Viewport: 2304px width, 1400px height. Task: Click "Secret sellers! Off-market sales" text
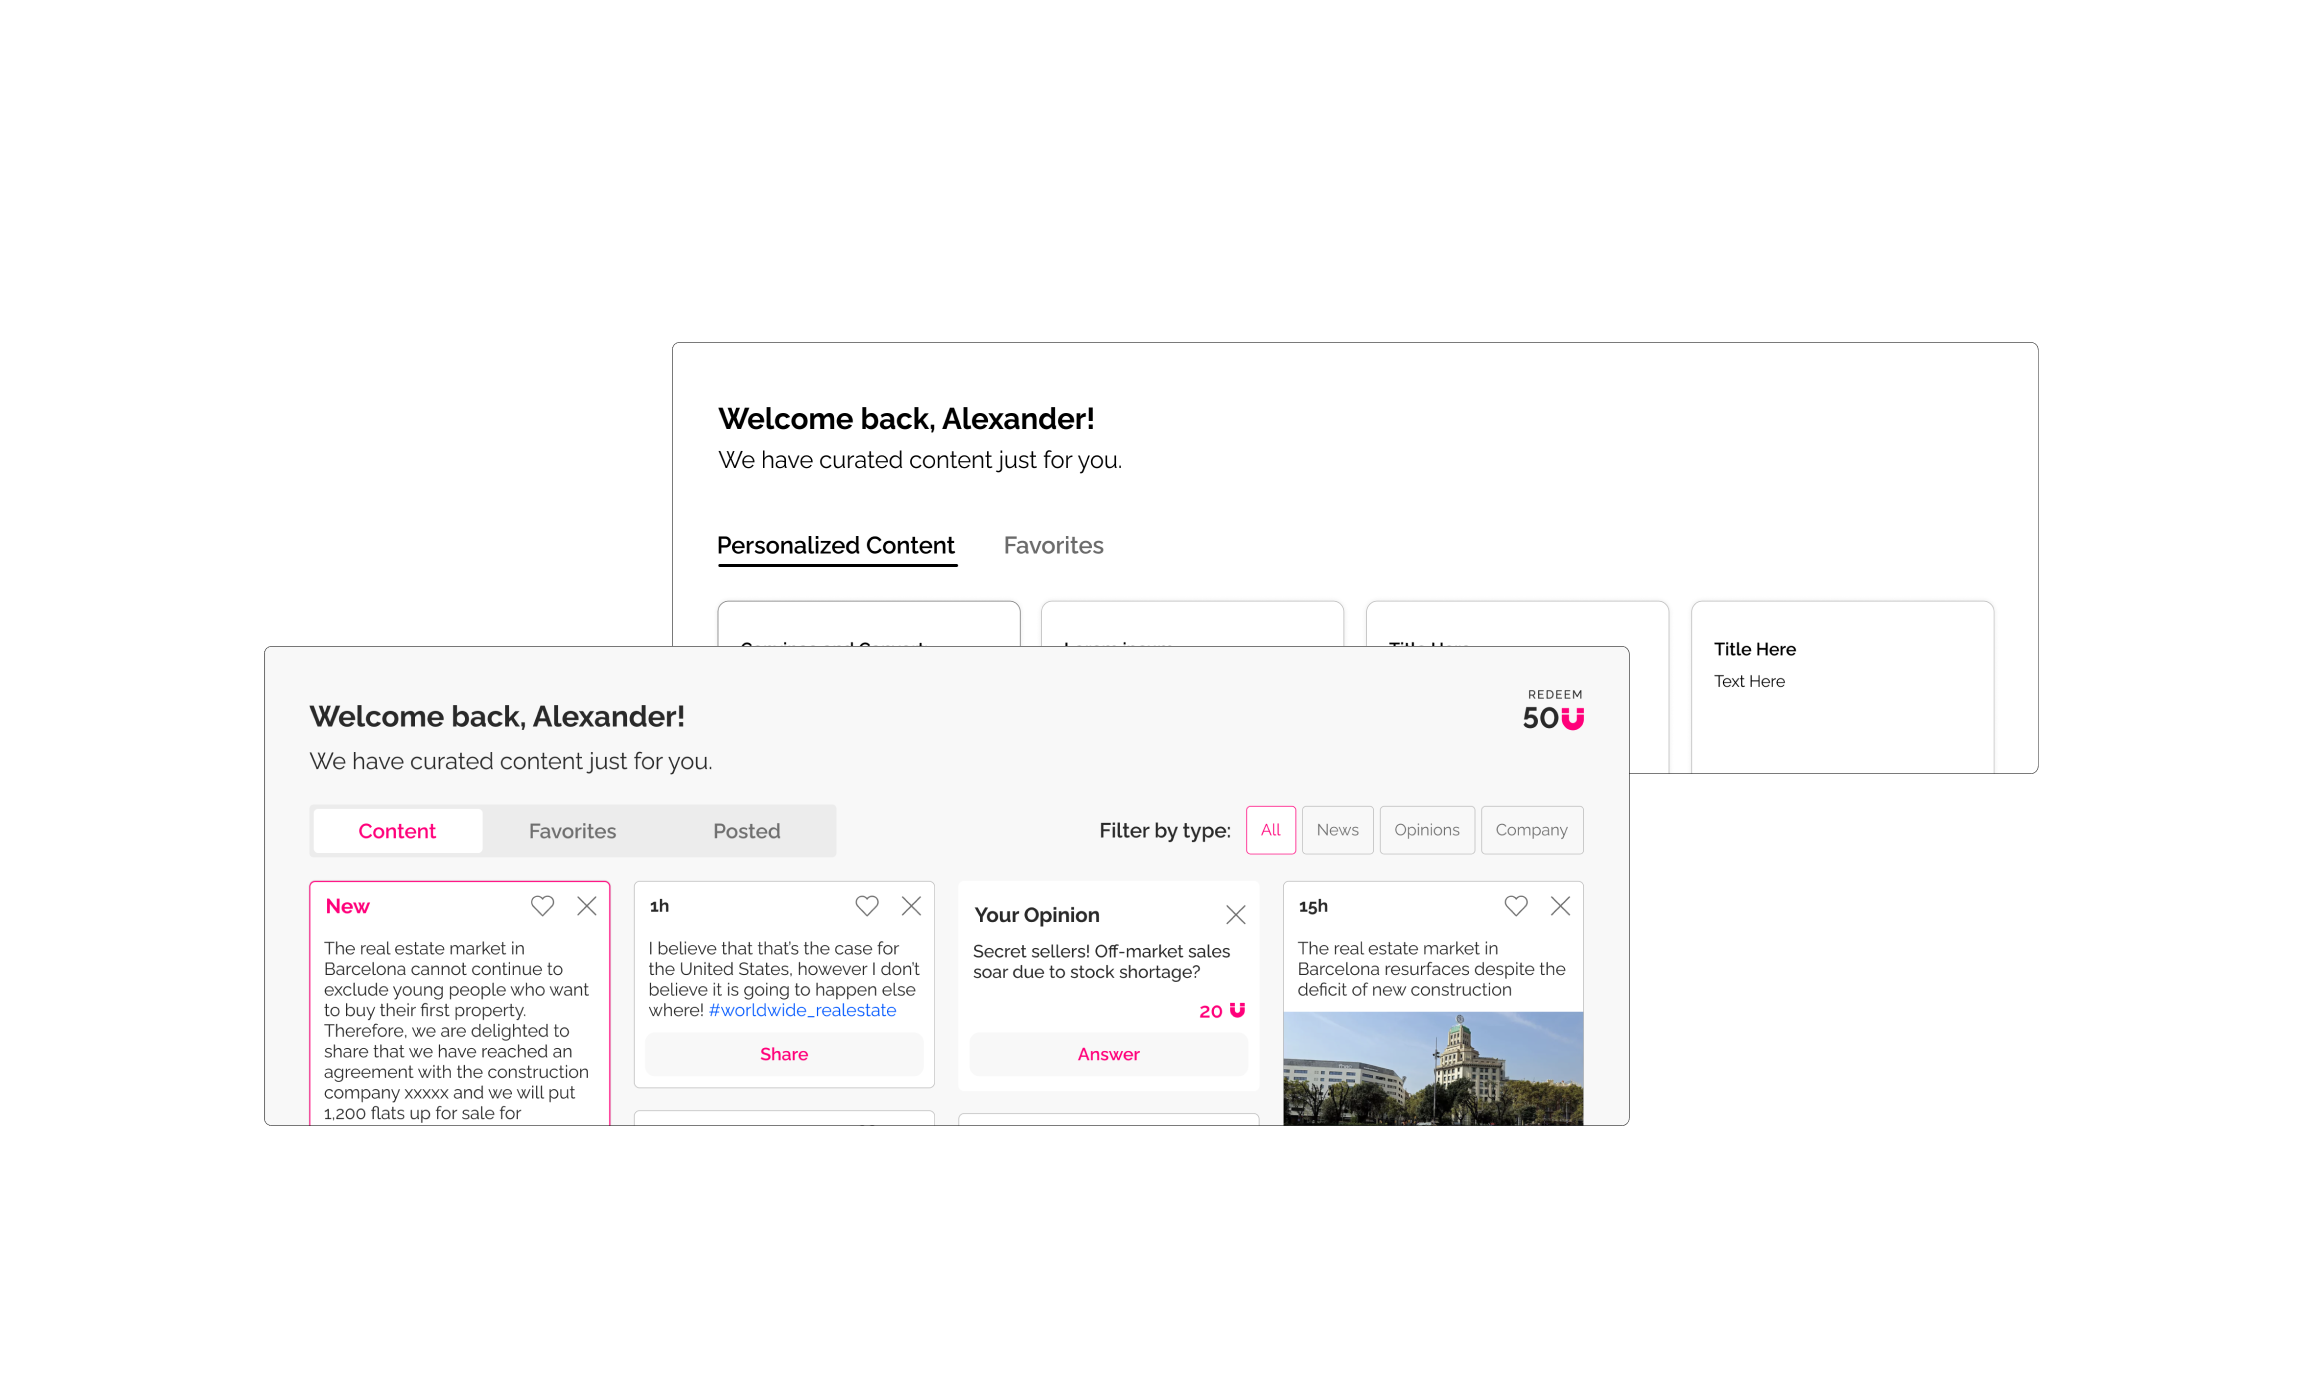tap(1101, 951)
